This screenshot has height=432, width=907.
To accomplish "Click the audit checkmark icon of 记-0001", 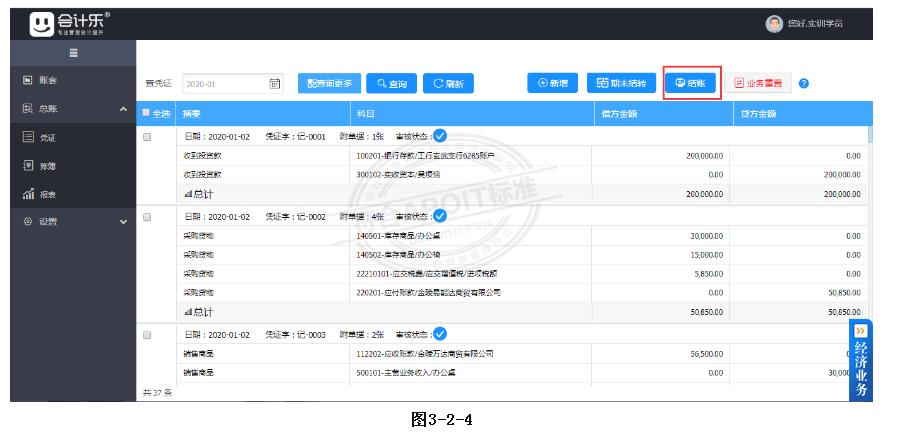I will click(x=440, y=136).
